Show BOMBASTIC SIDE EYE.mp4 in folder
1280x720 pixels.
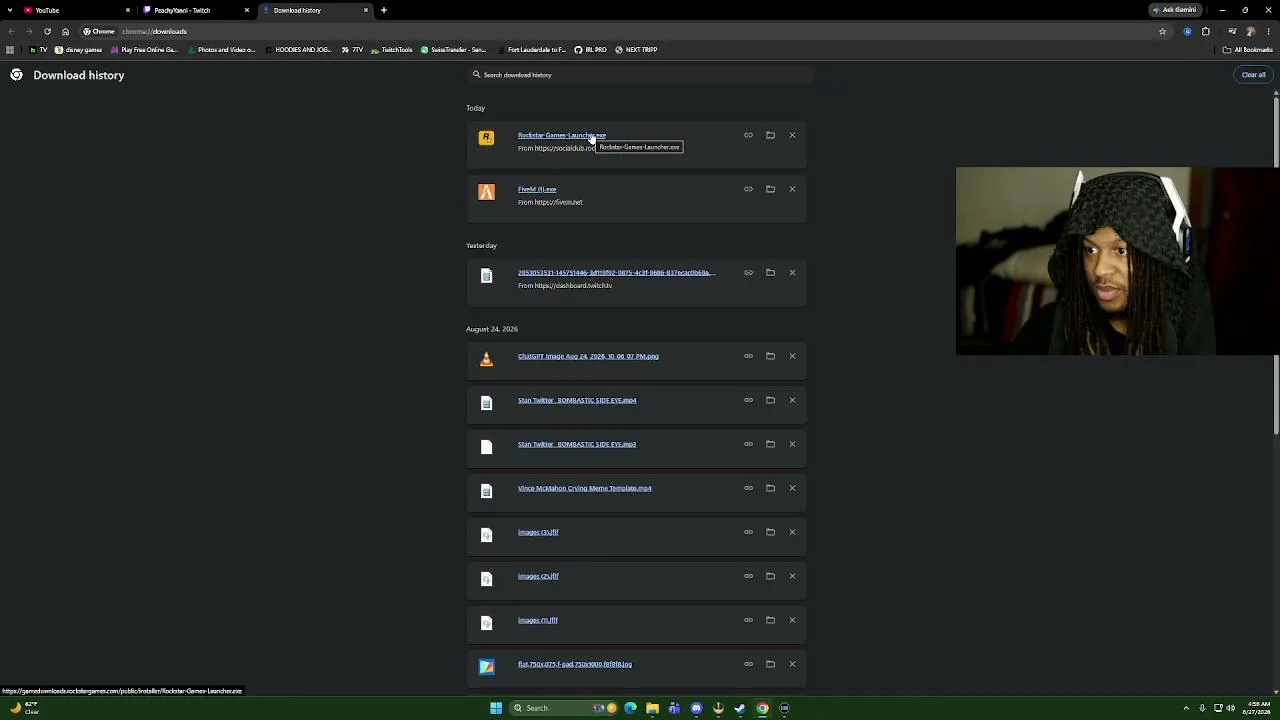[x=770, y=400]
